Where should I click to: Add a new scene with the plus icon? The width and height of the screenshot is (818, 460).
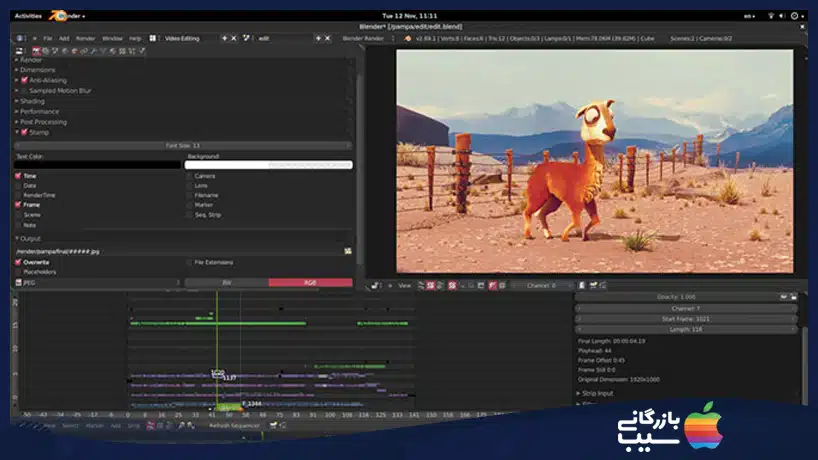tap(318, 38)
